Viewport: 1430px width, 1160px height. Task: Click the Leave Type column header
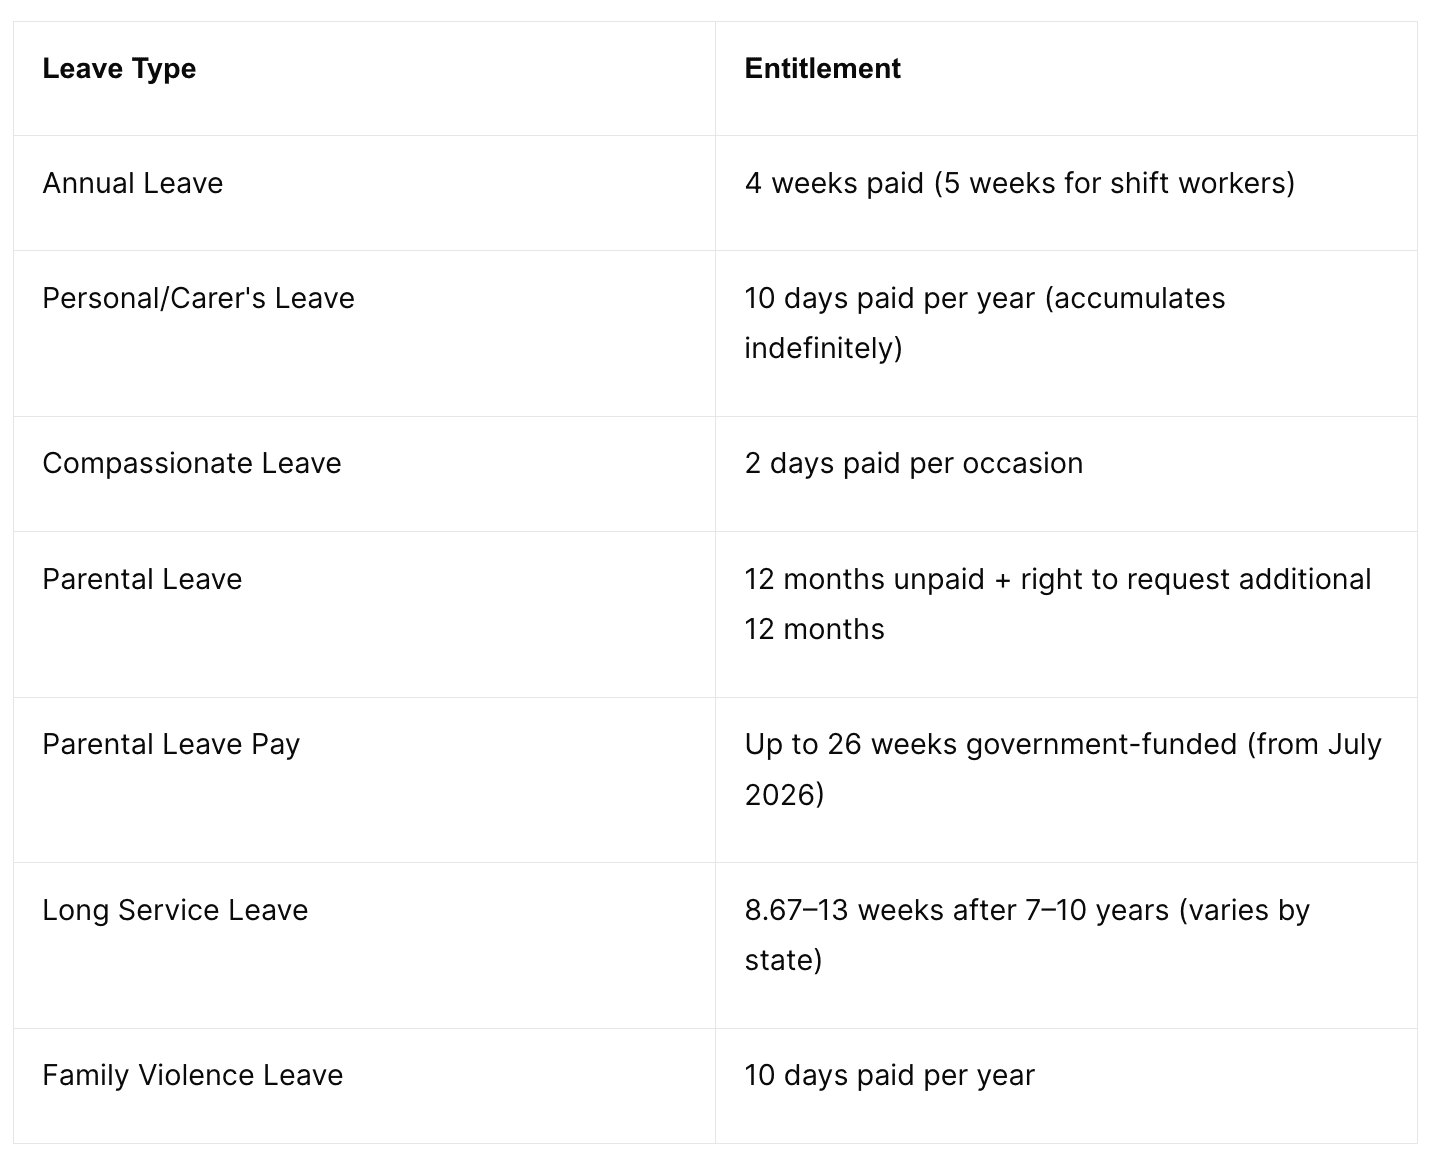pyautogui.click(x=119, y=69)
